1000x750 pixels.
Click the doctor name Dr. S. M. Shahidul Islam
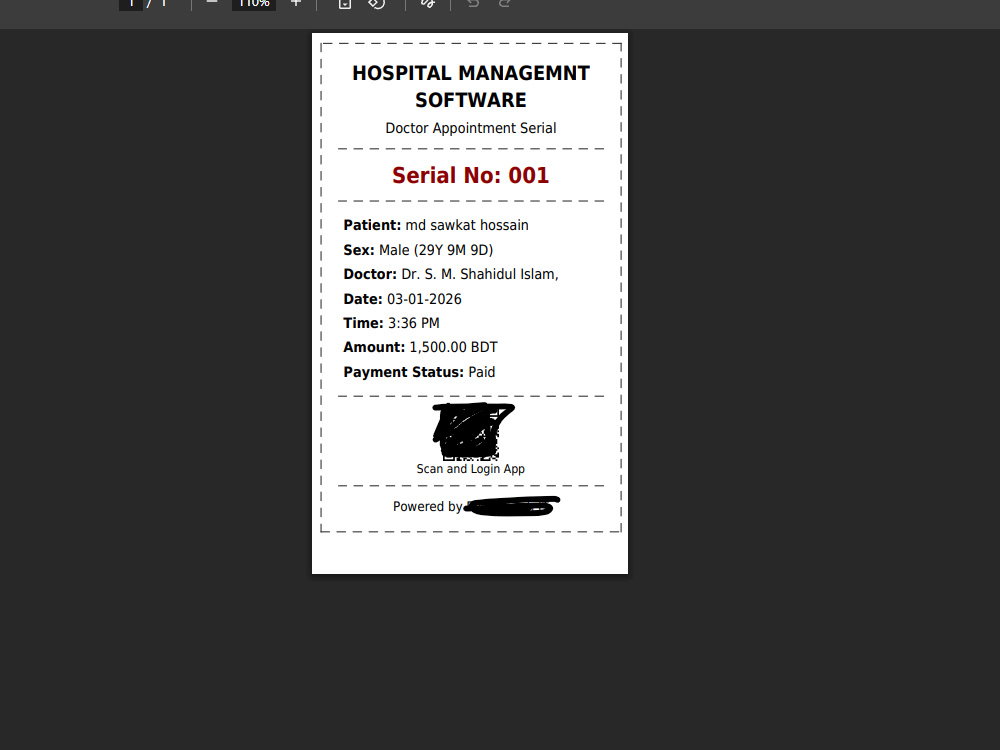[x=480, y=274]
